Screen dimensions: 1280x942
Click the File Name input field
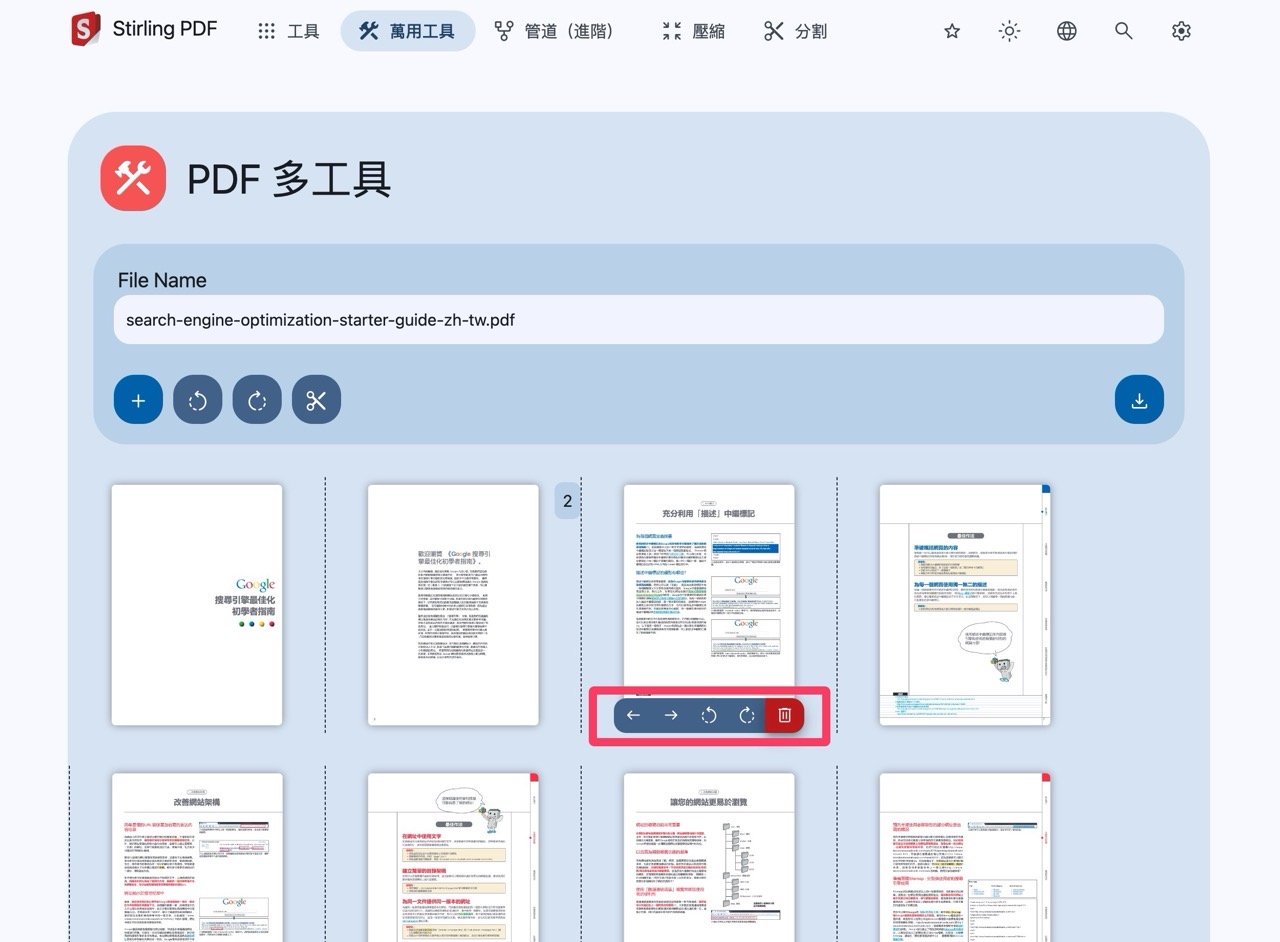[x=639, y=320]
